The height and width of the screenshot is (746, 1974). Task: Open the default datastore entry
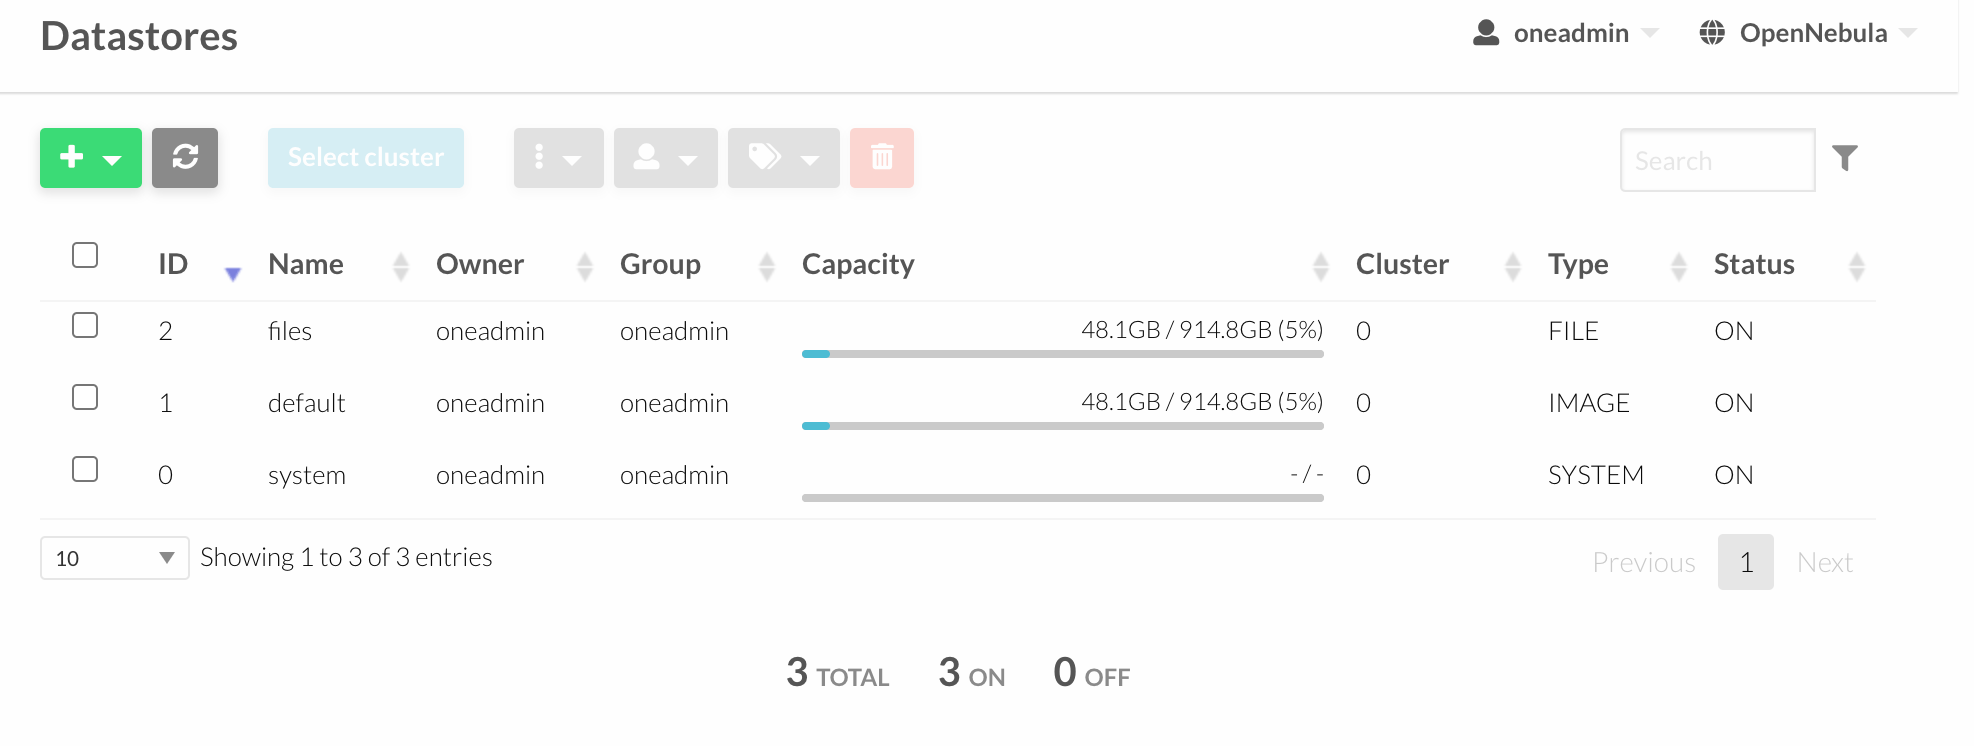(306, 403)
